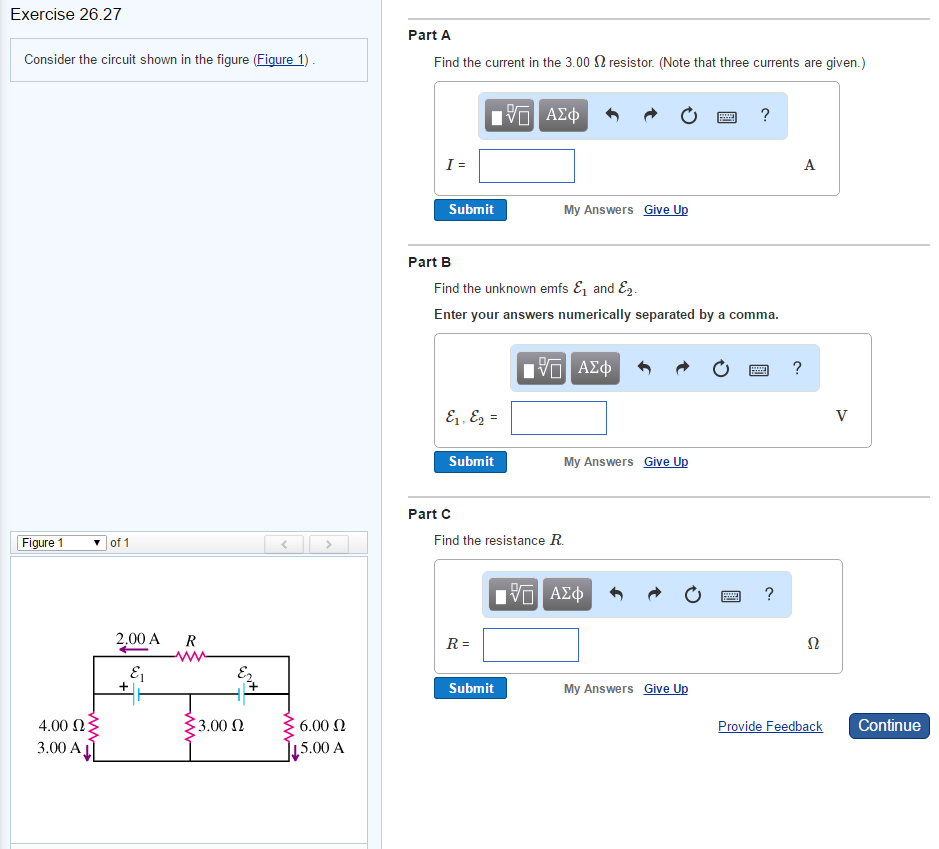Reset the answer using Part B circular arrow icon
Viewport: 939px width, 849px height.
[x=720, y=368]
